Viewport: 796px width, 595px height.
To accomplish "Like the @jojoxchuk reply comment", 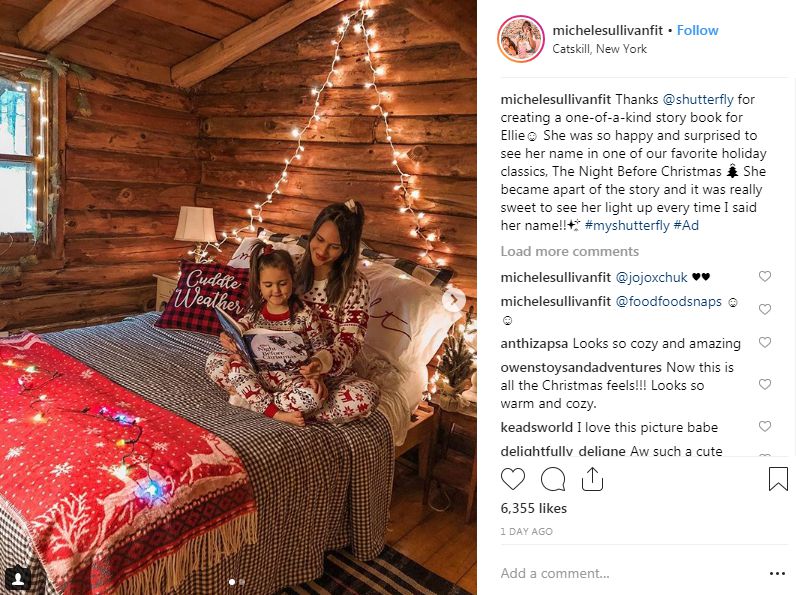I will 765,276.
